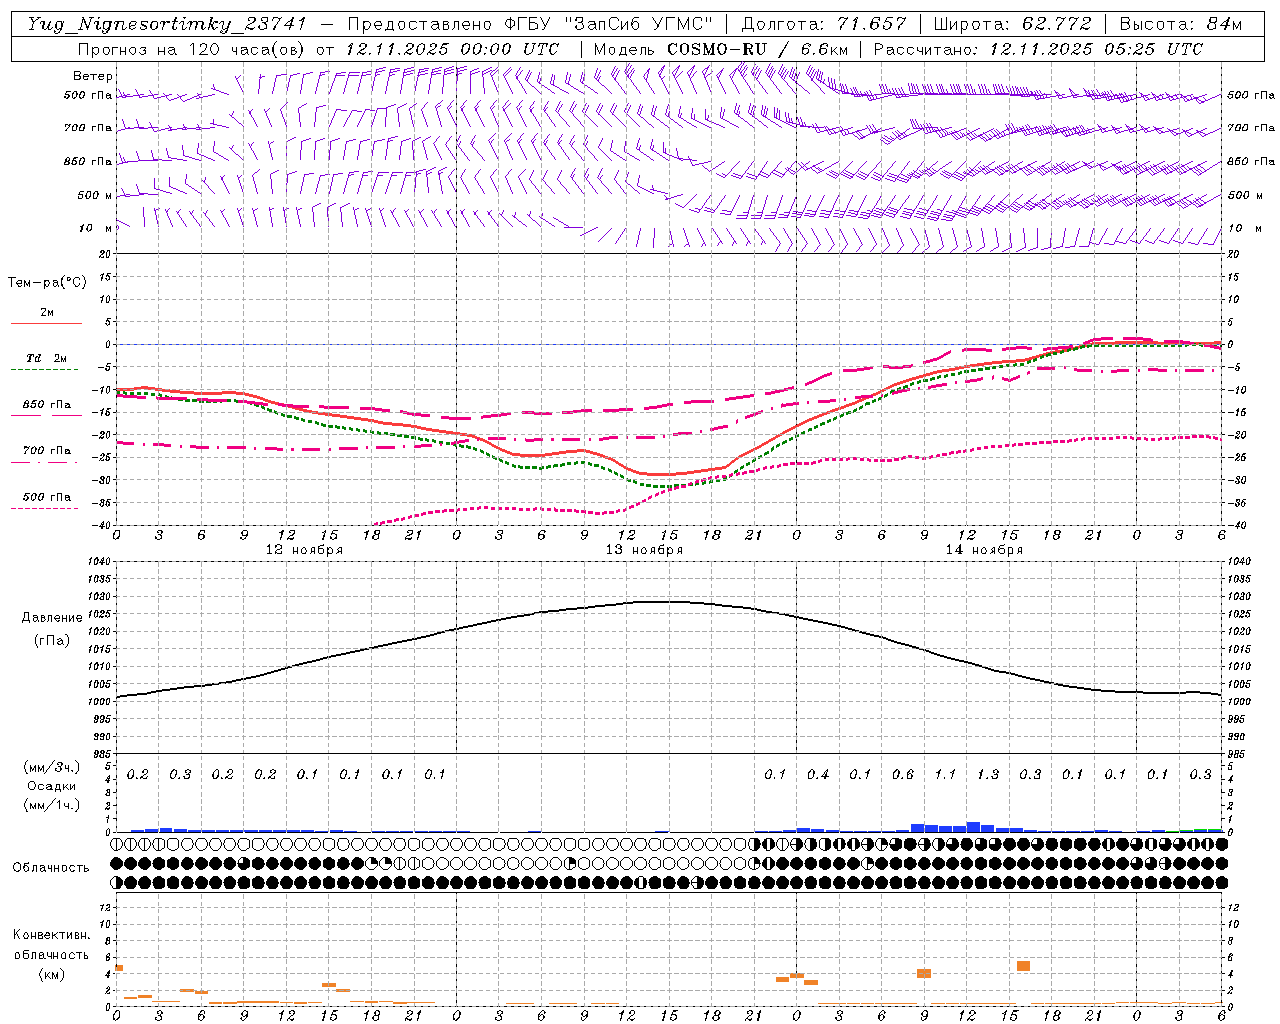
Task: Select the Осадки panel label
Action: point(51,786)
